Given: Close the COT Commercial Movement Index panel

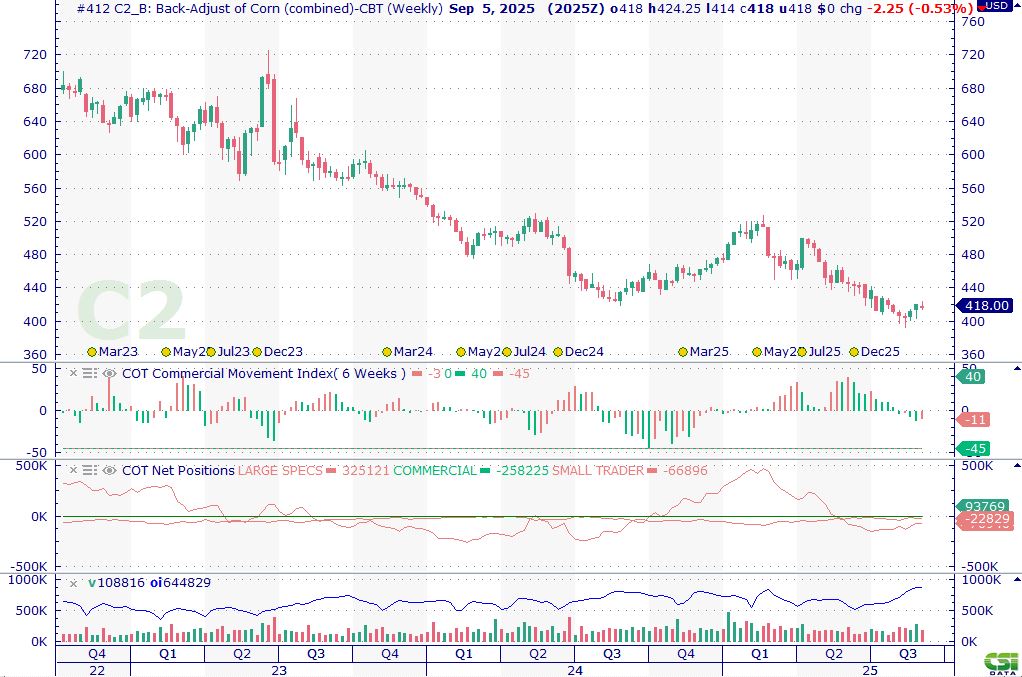Looking at the screenshot, I should [72, 373].
